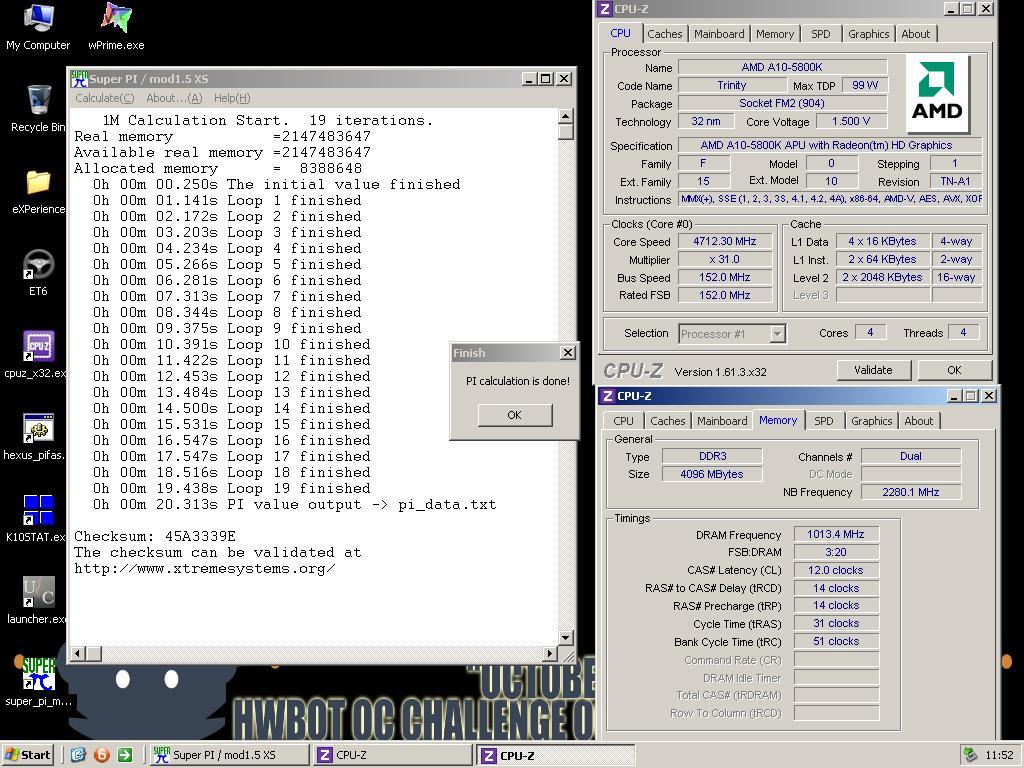The image size is (1024, 768).
Task: Switch to Super PI taskbar button
Action: 229,755
